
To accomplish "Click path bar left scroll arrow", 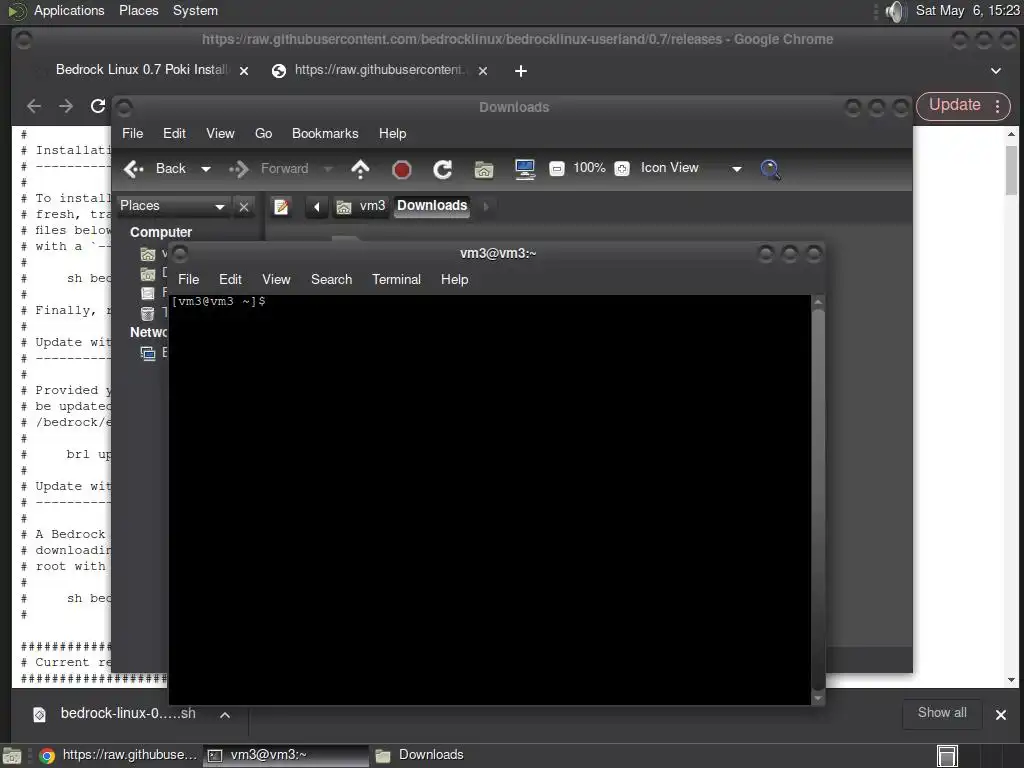I will [316, 207].
